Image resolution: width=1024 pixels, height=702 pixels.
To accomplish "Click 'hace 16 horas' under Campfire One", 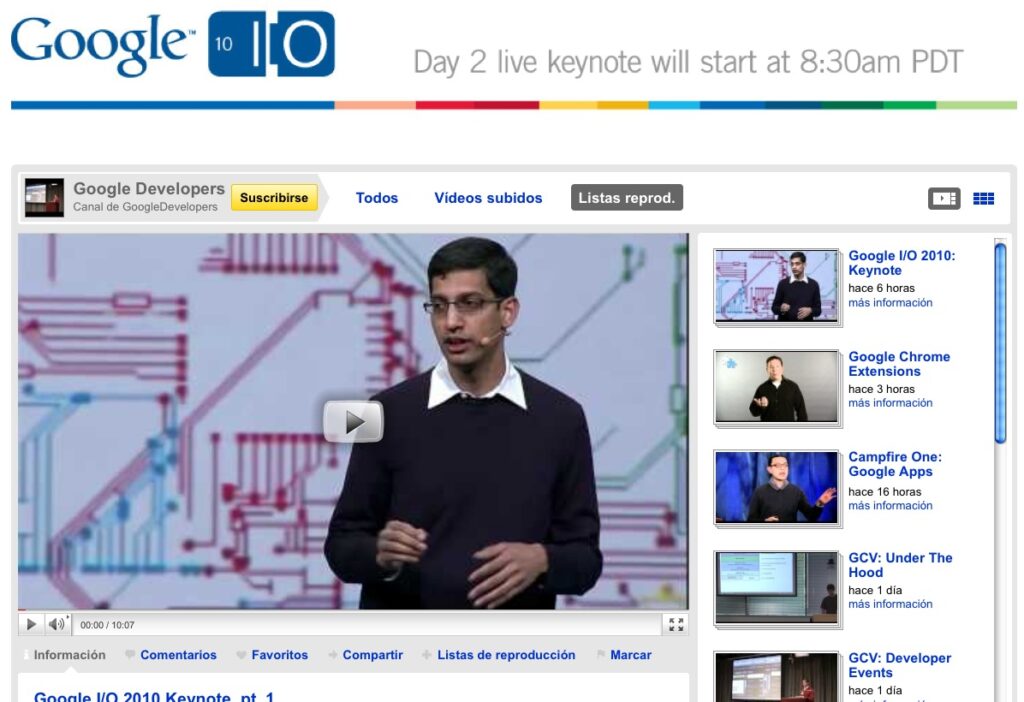I will 885,492.
